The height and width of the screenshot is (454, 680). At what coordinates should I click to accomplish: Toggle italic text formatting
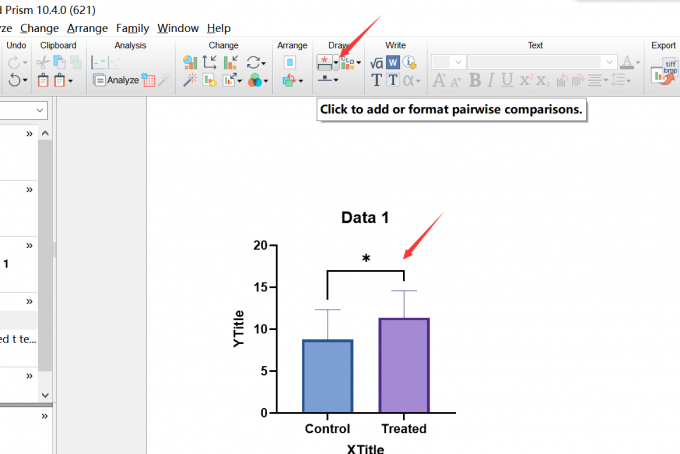click(x=491, y=80)
